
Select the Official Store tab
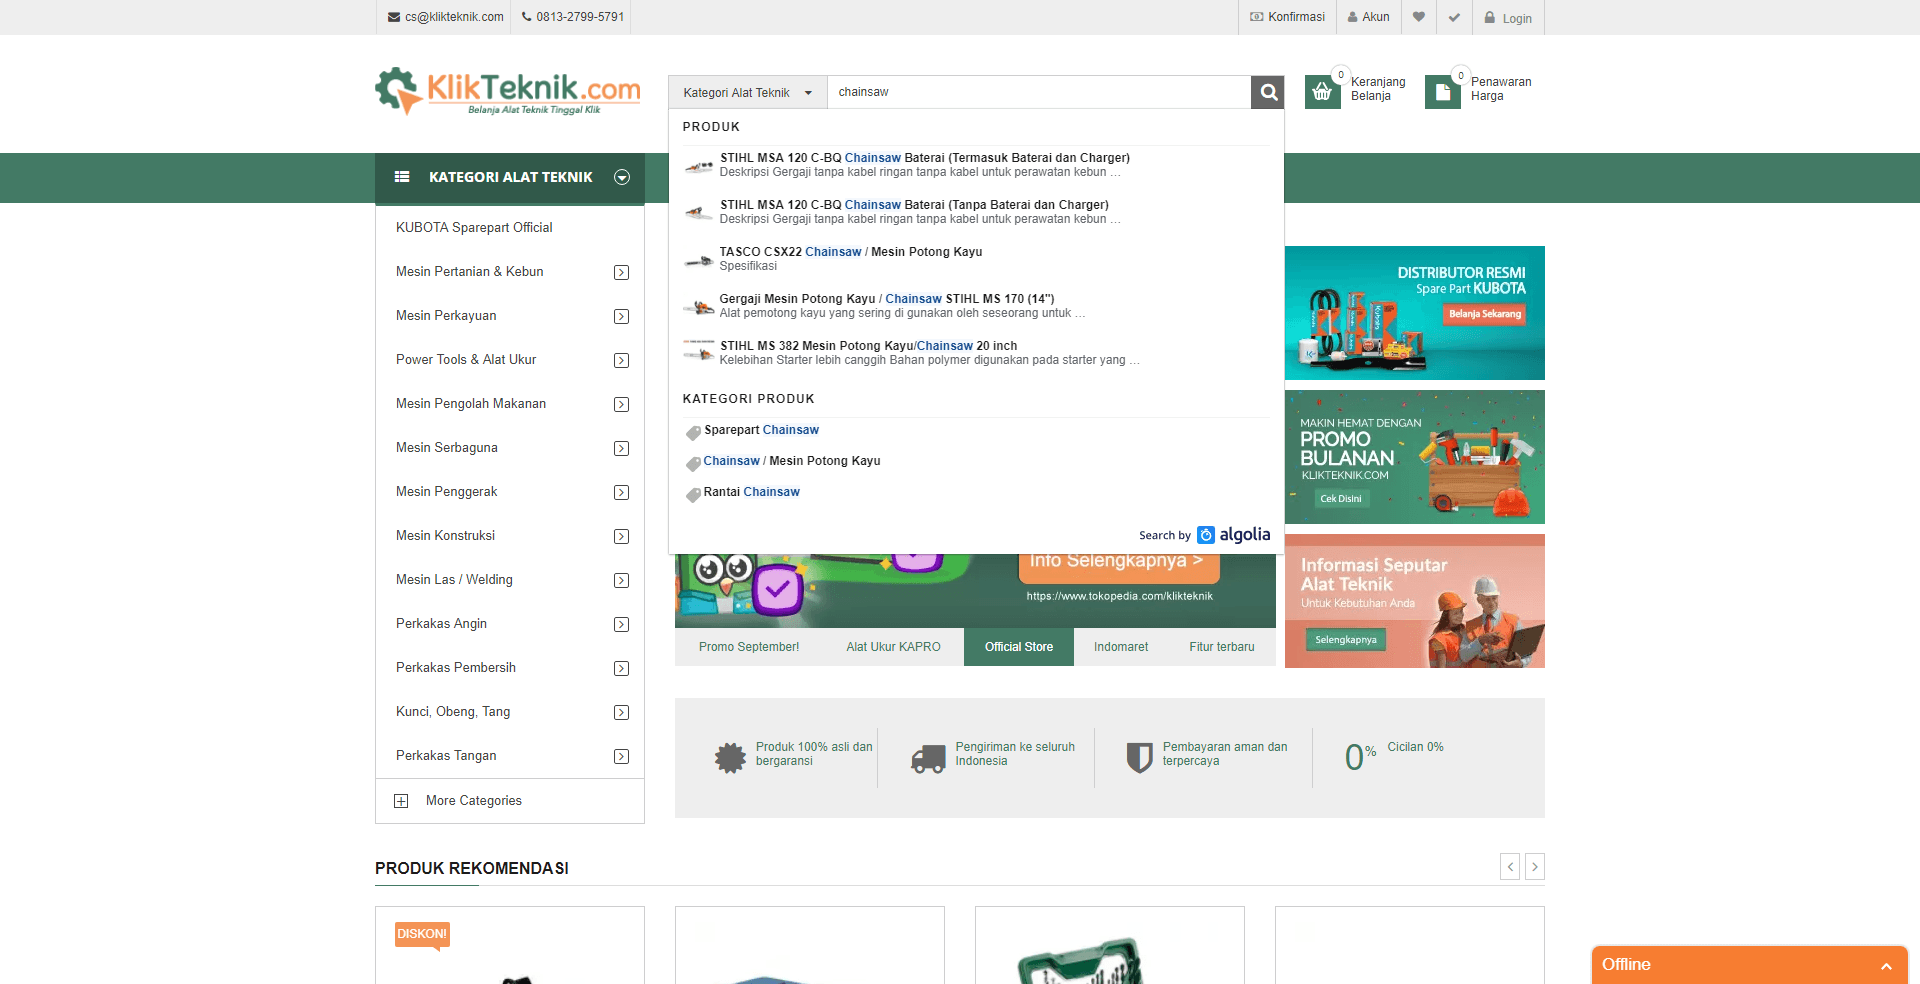tap(1019, 647)
